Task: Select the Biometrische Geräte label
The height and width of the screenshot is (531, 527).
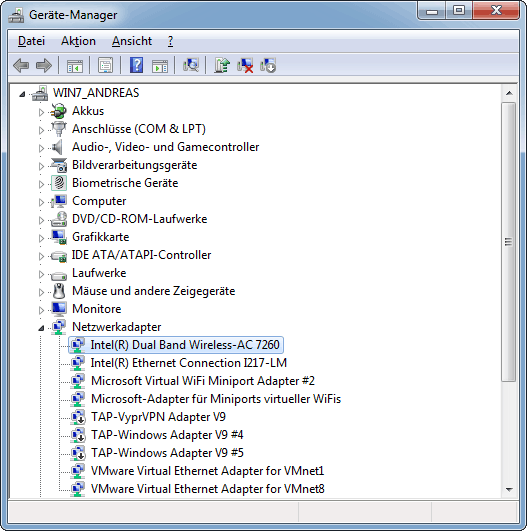Action: (x=125, y=183)
